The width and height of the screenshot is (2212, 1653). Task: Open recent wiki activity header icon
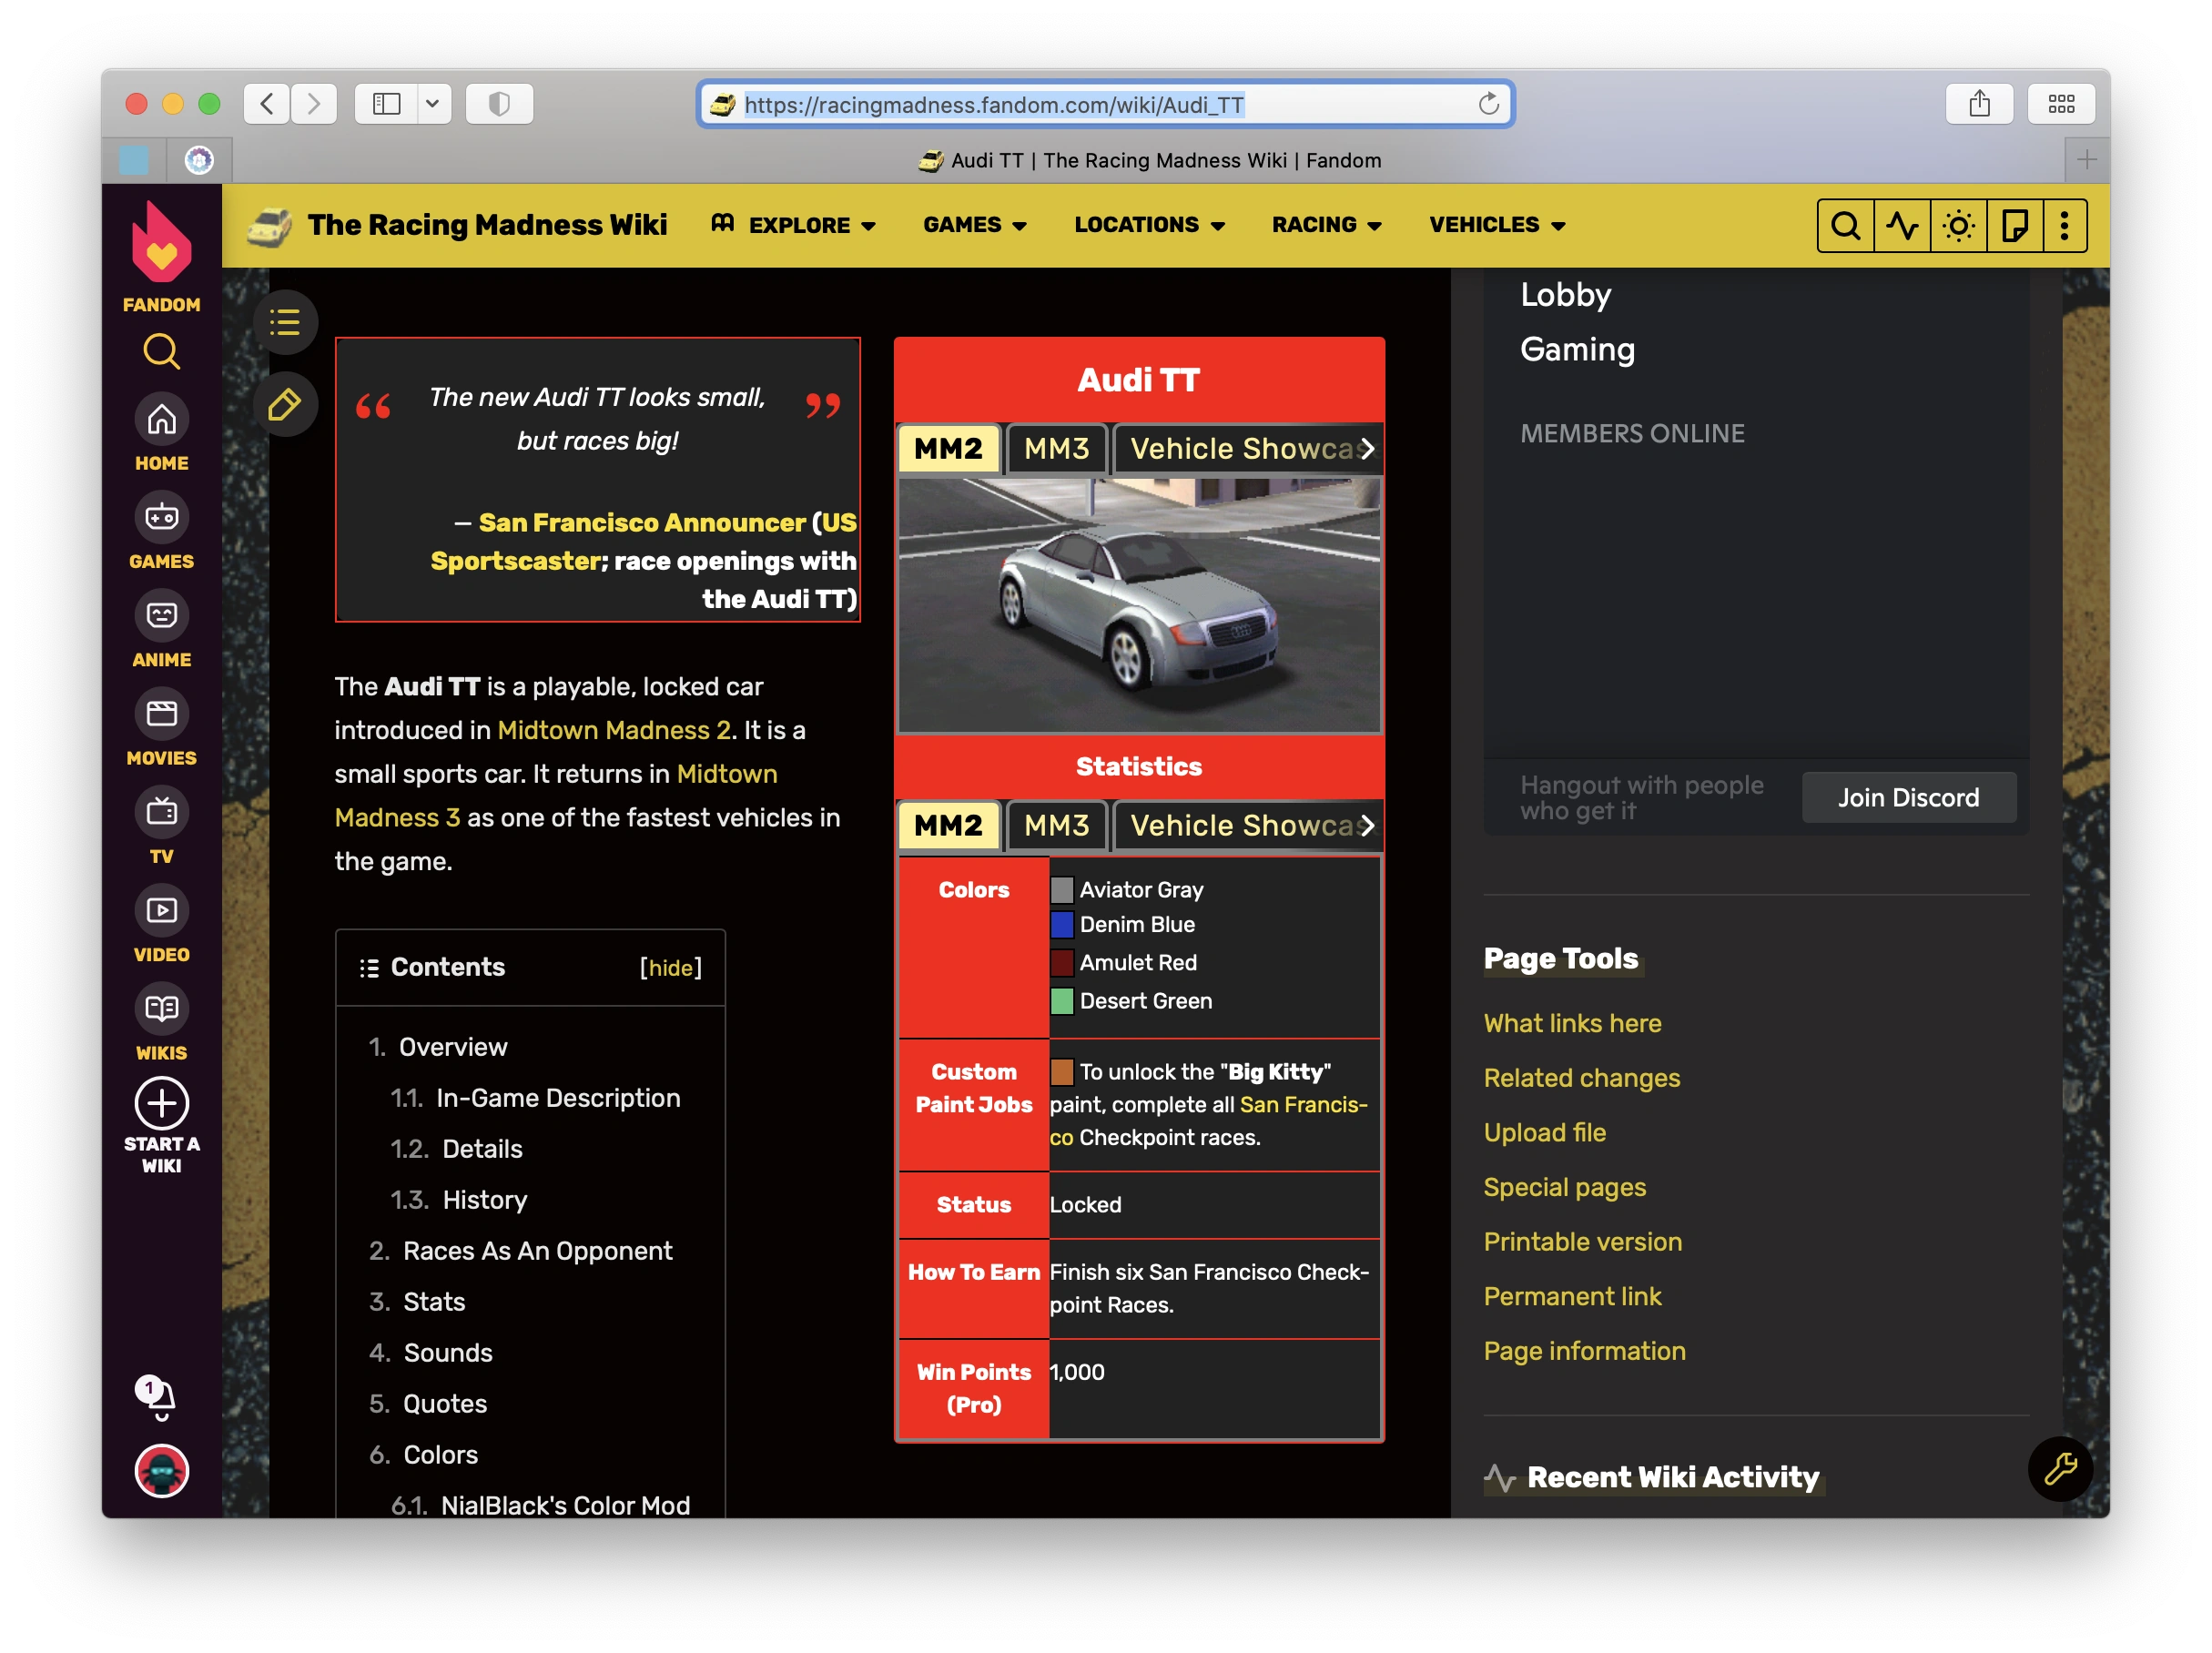coord(1902,225)
